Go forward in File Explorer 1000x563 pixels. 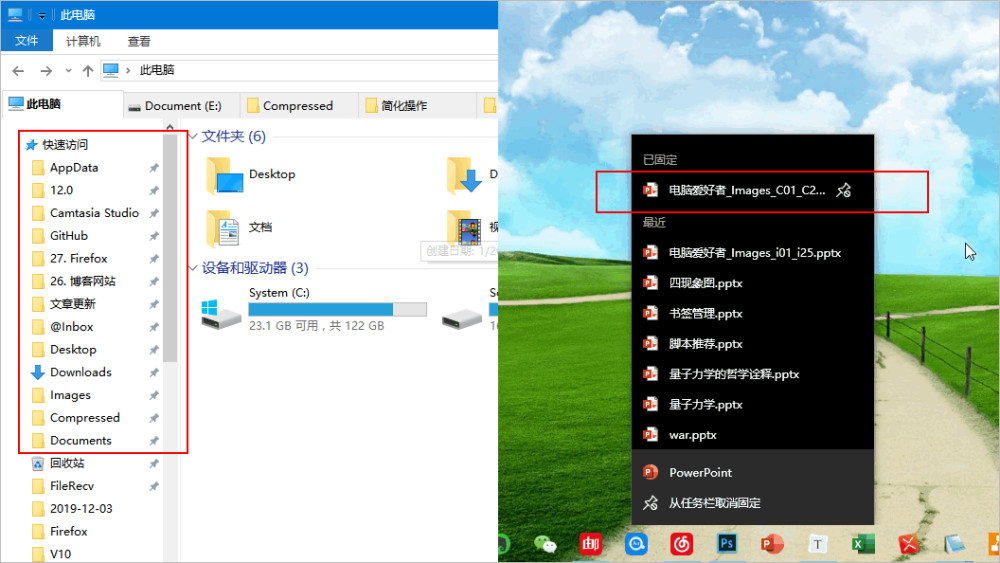46,71
